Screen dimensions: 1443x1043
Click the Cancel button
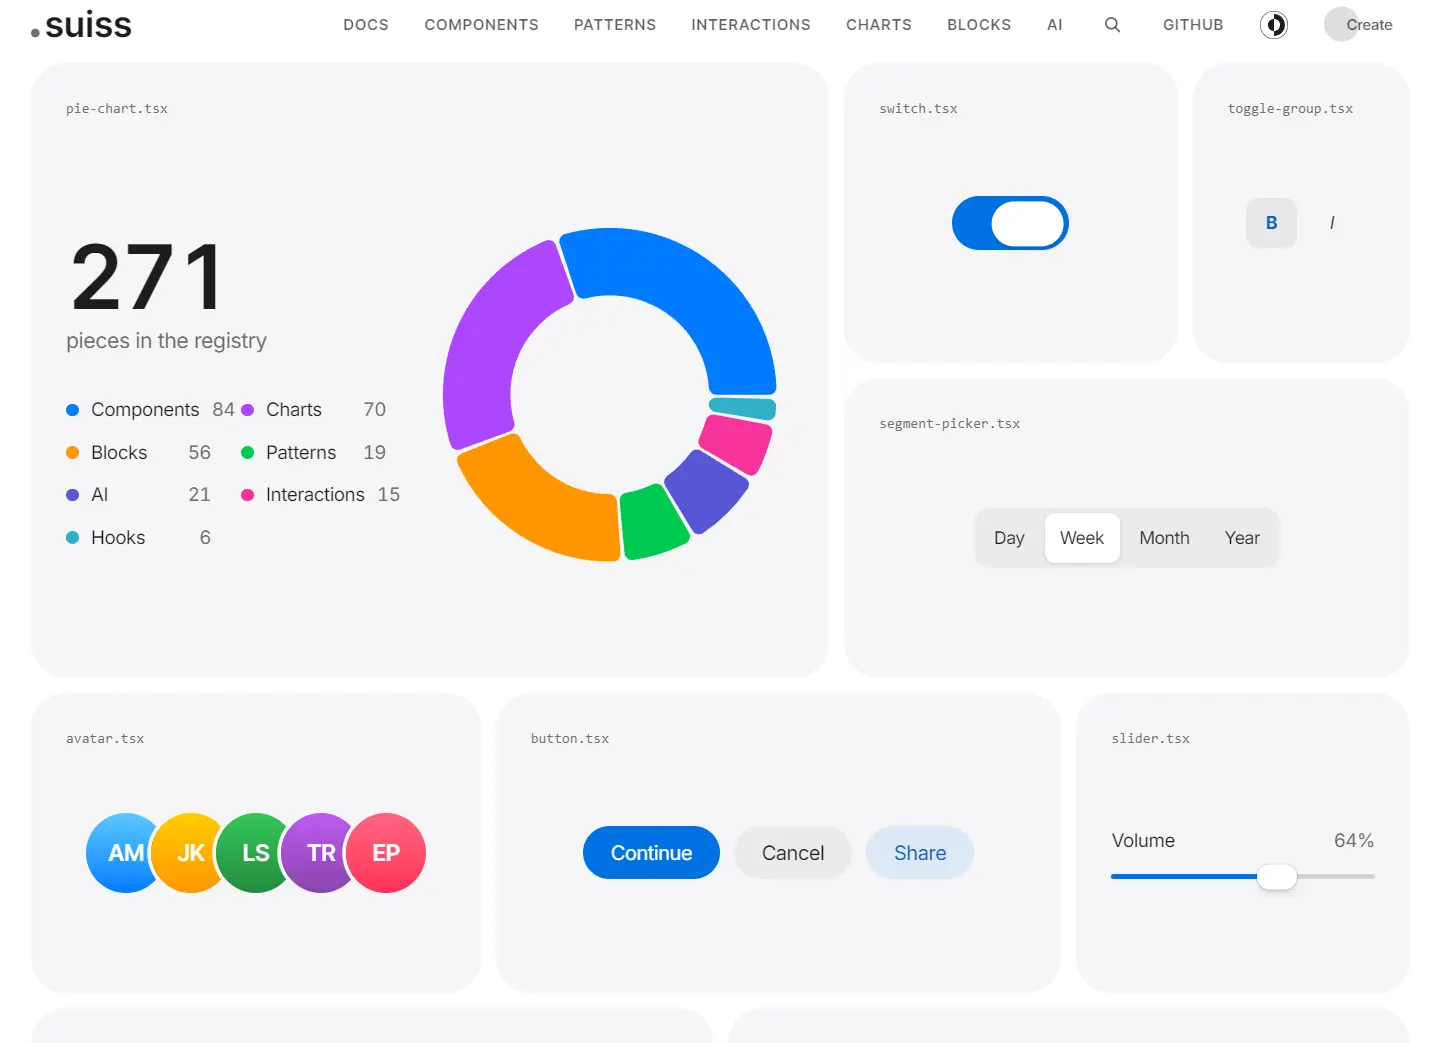tap(793, 853)
